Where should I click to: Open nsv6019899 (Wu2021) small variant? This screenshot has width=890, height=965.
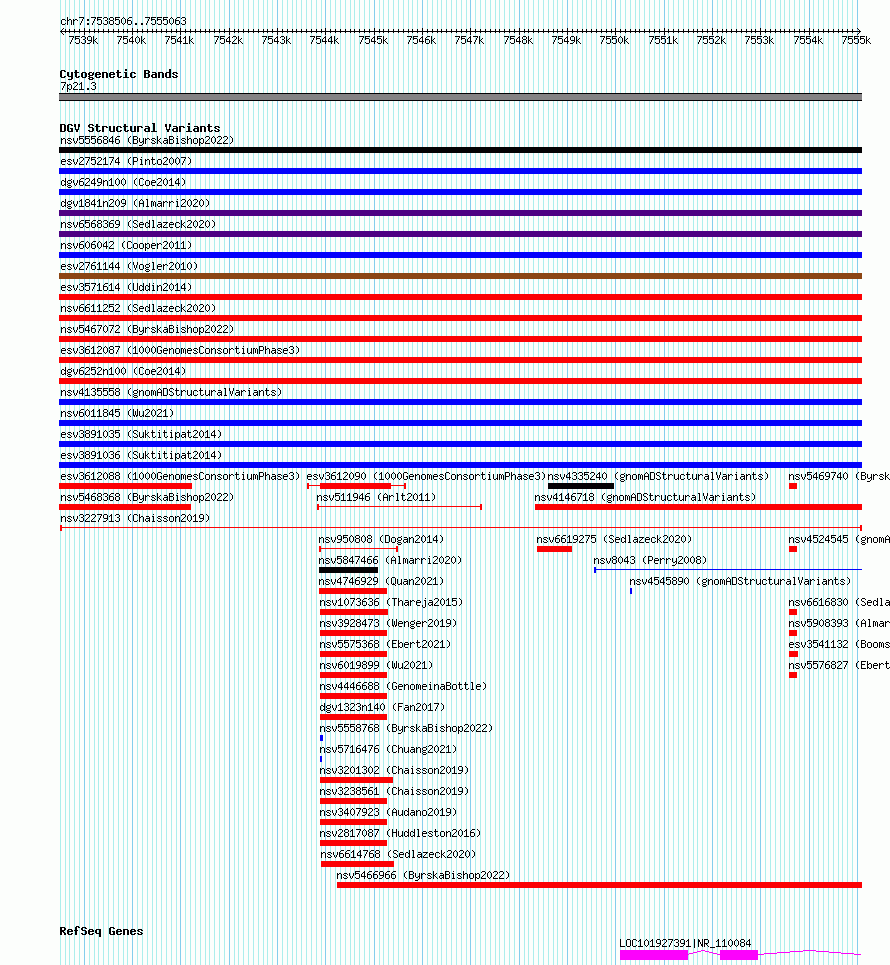coord(353,675)
